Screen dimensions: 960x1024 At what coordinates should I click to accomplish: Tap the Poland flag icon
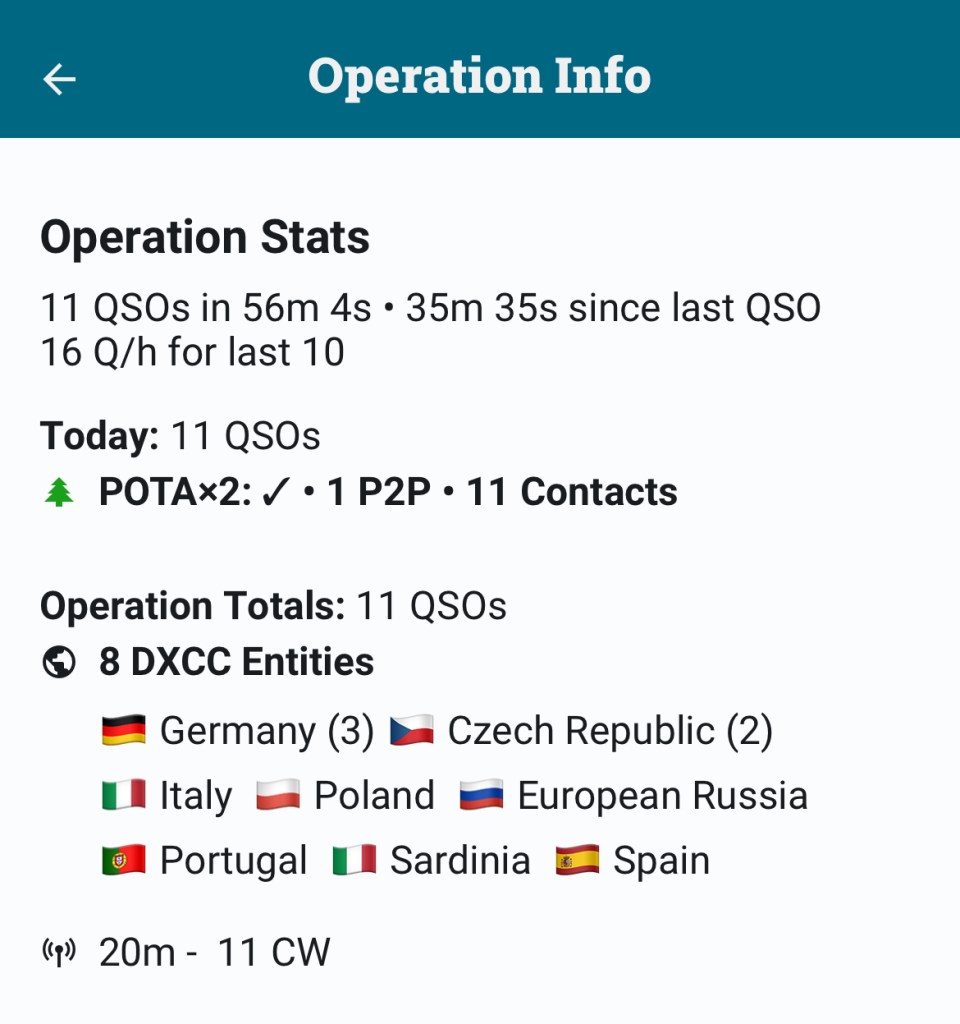[278, 796]
